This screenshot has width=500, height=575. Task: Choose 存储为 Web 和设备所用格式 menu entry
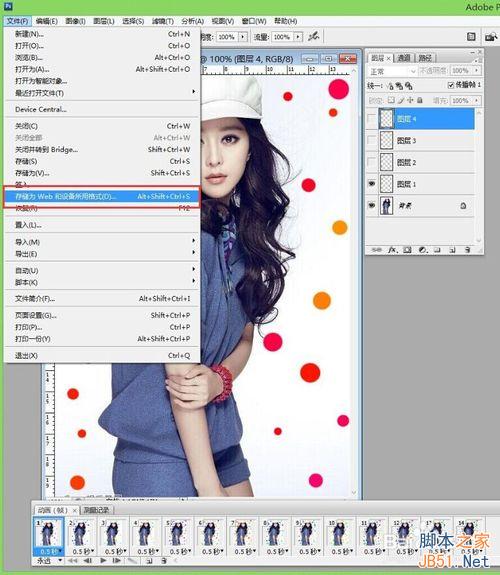[x=102, y=197]
